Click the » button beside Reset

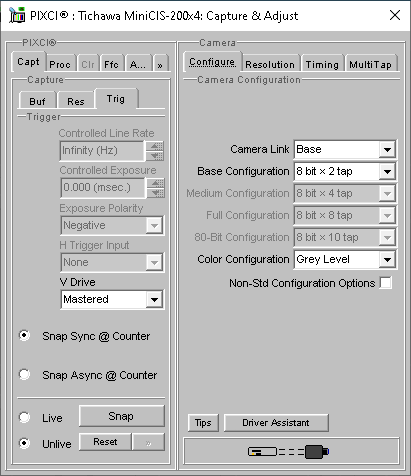[x=148, y=442]
